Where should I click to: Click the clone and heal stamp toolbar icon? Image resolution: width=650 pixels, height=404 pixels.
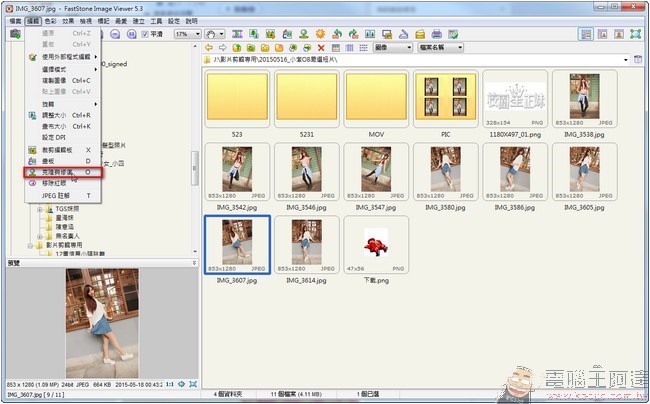click(303, 34)
